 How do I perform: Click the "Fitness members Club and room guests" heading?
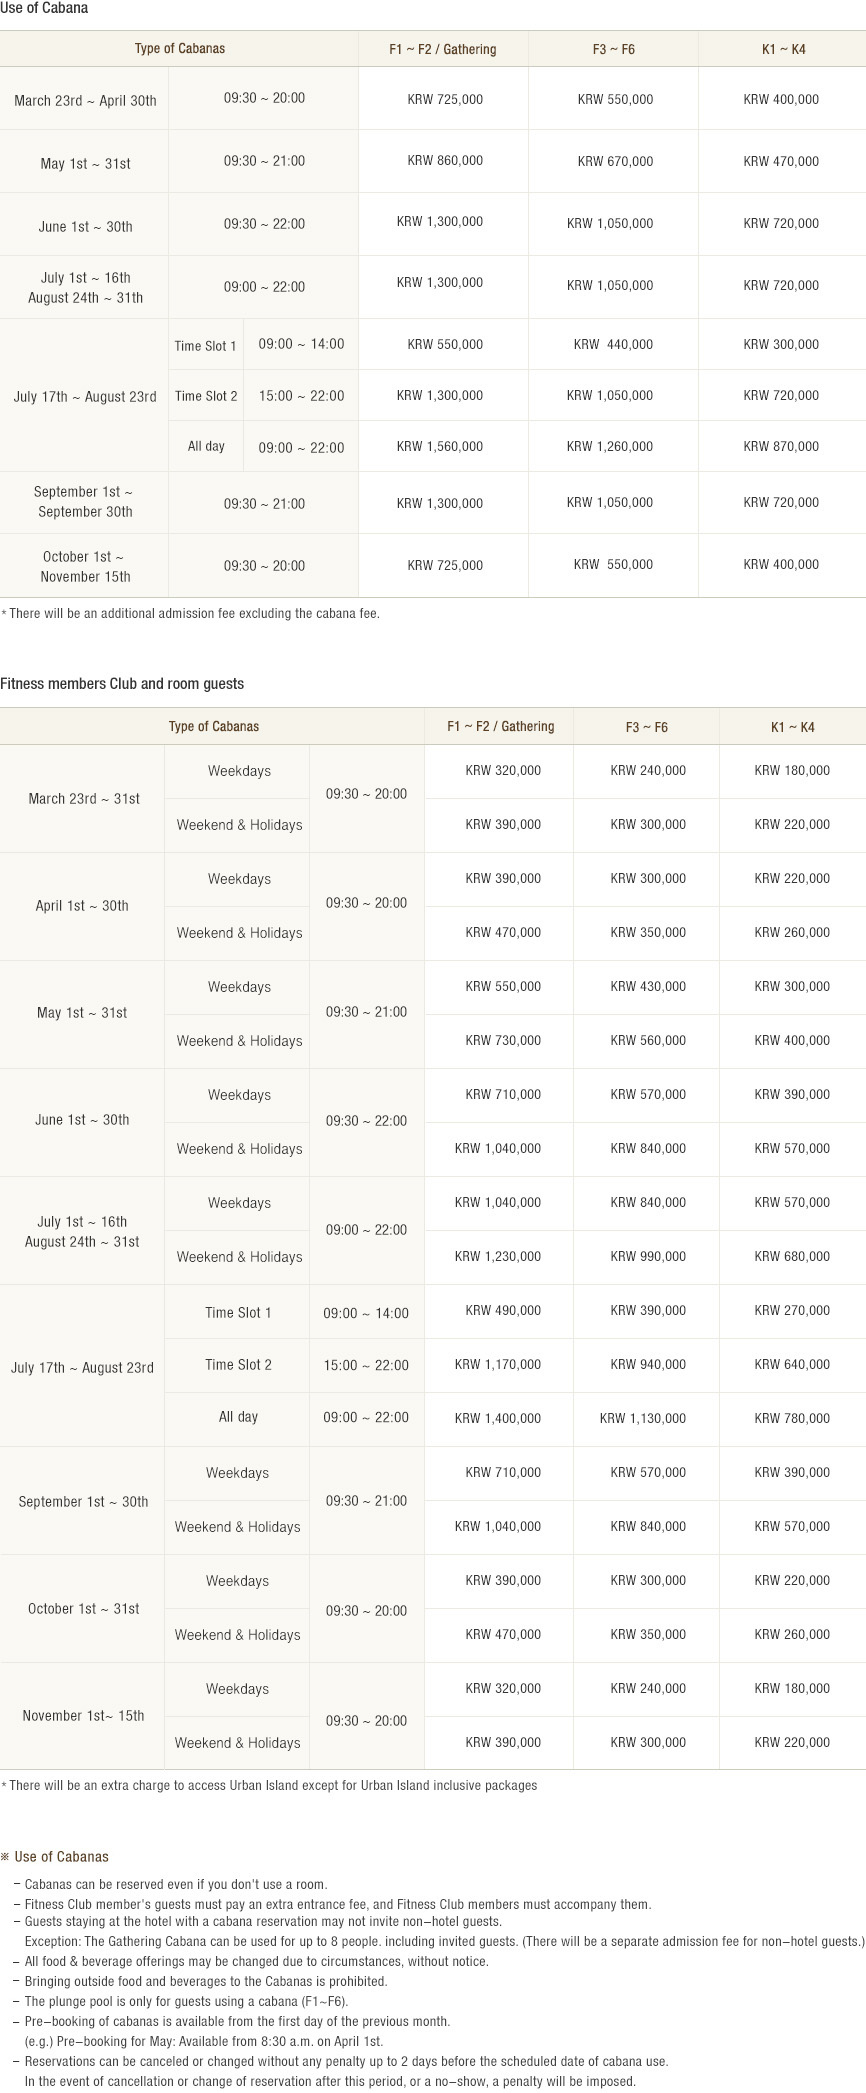click(x=122, y=684)
